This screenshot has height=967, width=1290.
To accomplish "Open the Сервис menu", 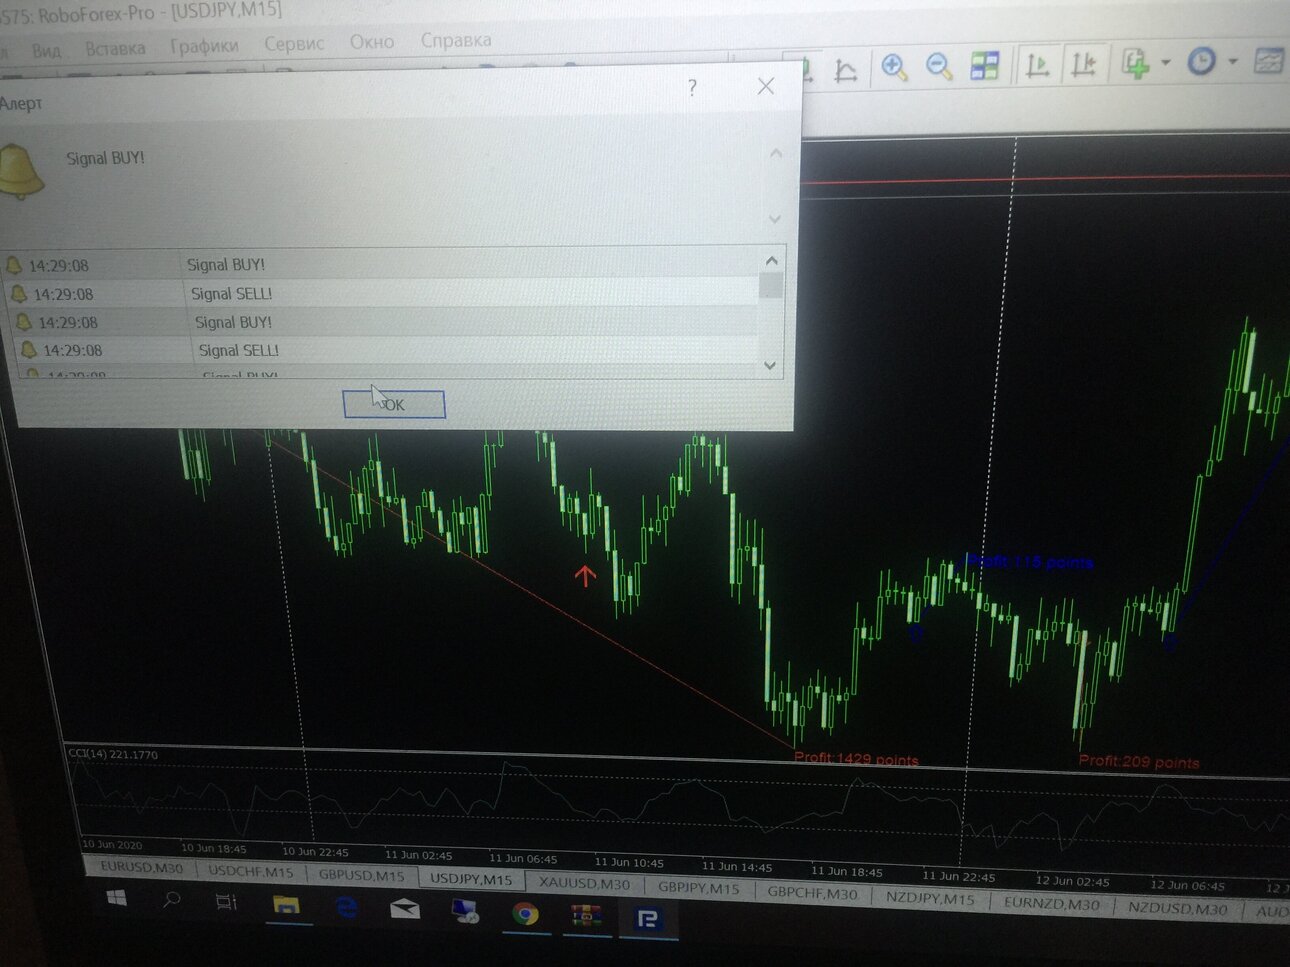I will 294,44.
